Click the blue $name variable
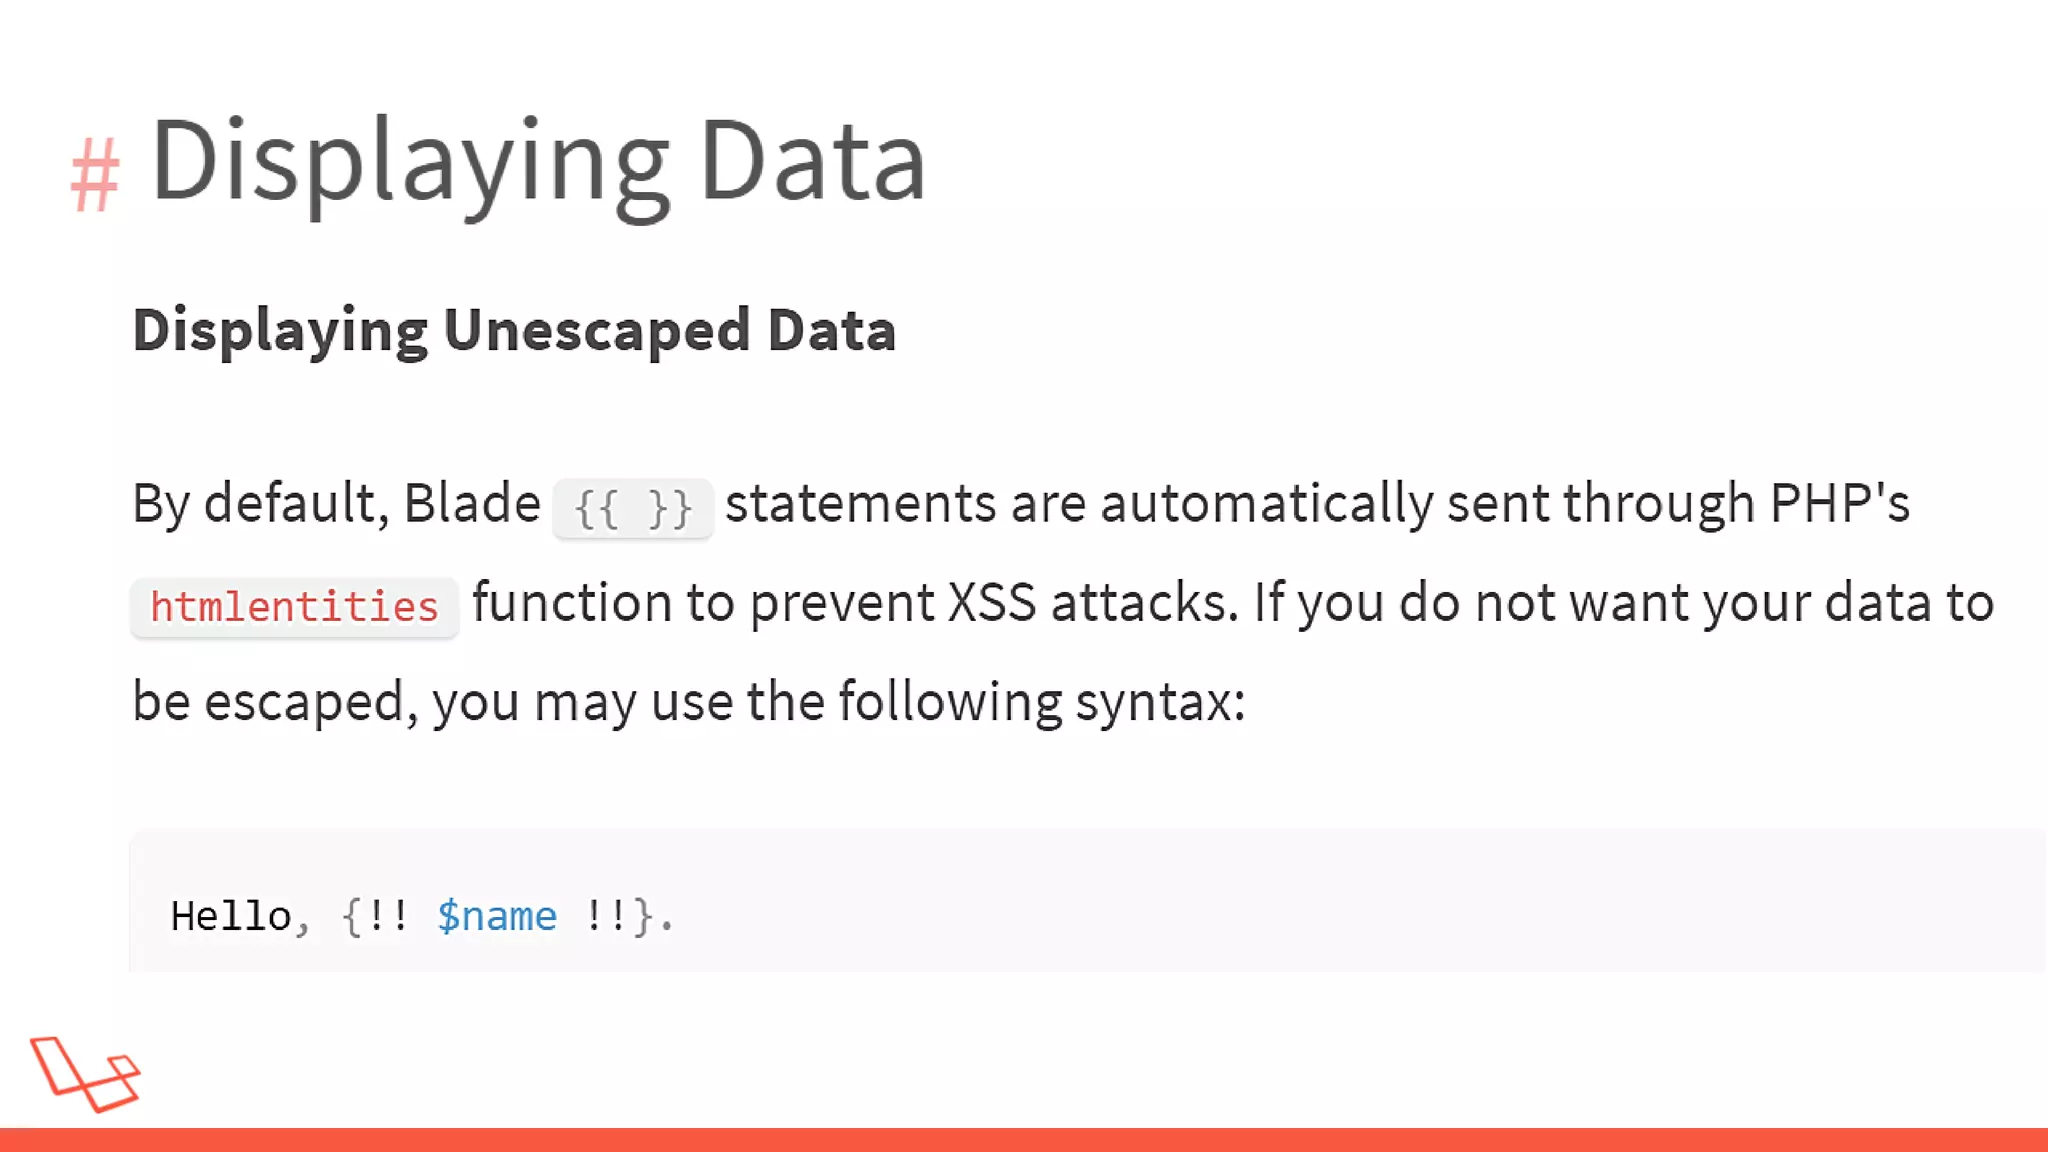The height and width of the screenshot is (1152, 2048). coord(497,916)
